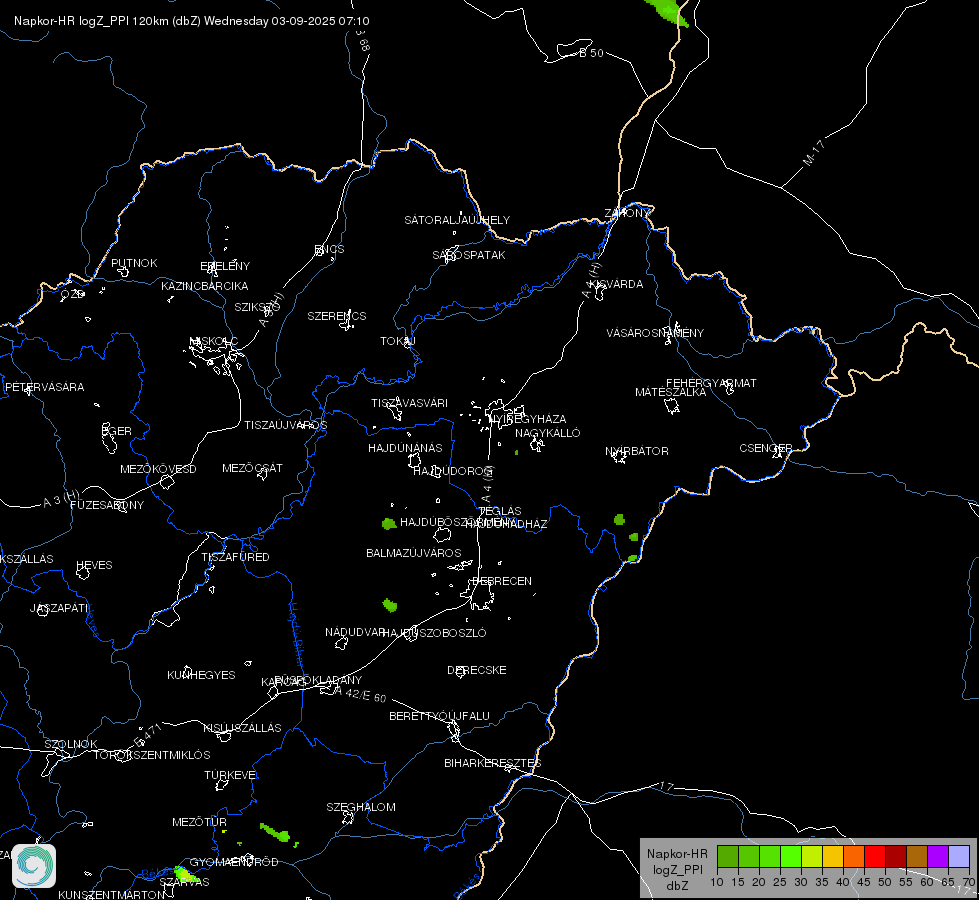
Task: Click the KAZINCBARCIKA label
Action: tap(205, 286)
